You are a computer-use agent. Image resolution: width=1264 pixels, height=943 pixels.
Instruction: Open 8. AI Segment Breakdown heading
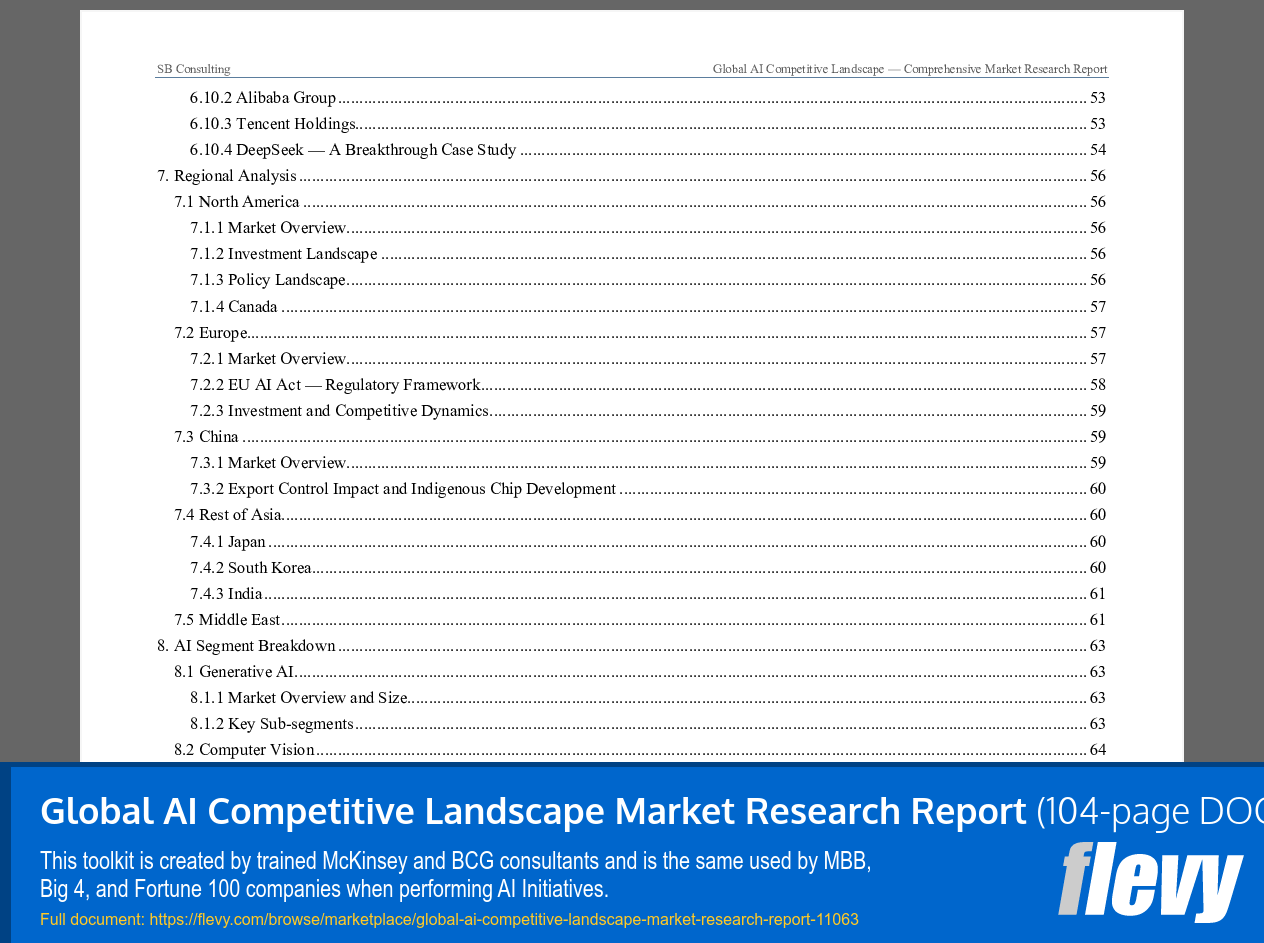pyautogui.click(x=255, y=645)
